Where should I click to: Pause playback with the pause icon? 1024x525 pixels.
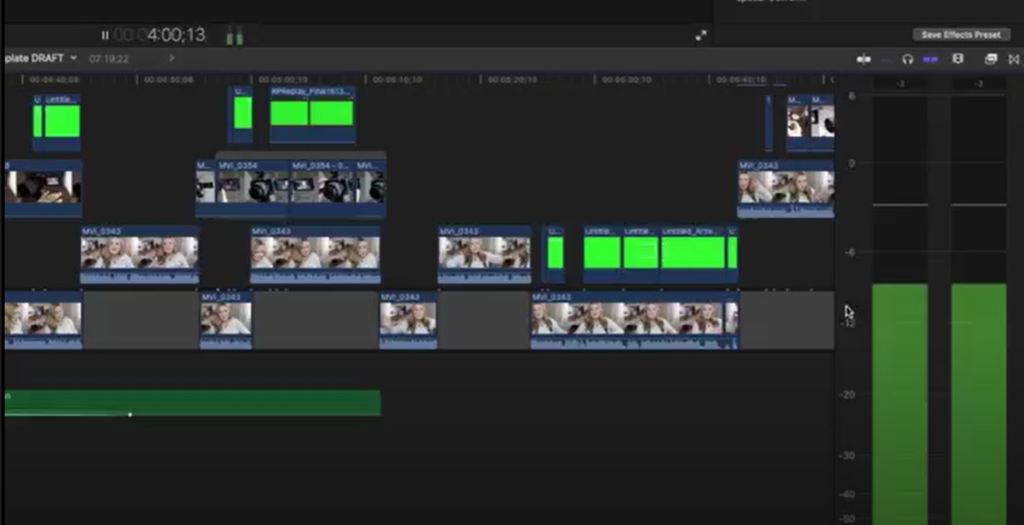pyautogui.click(x=105, y=35)
